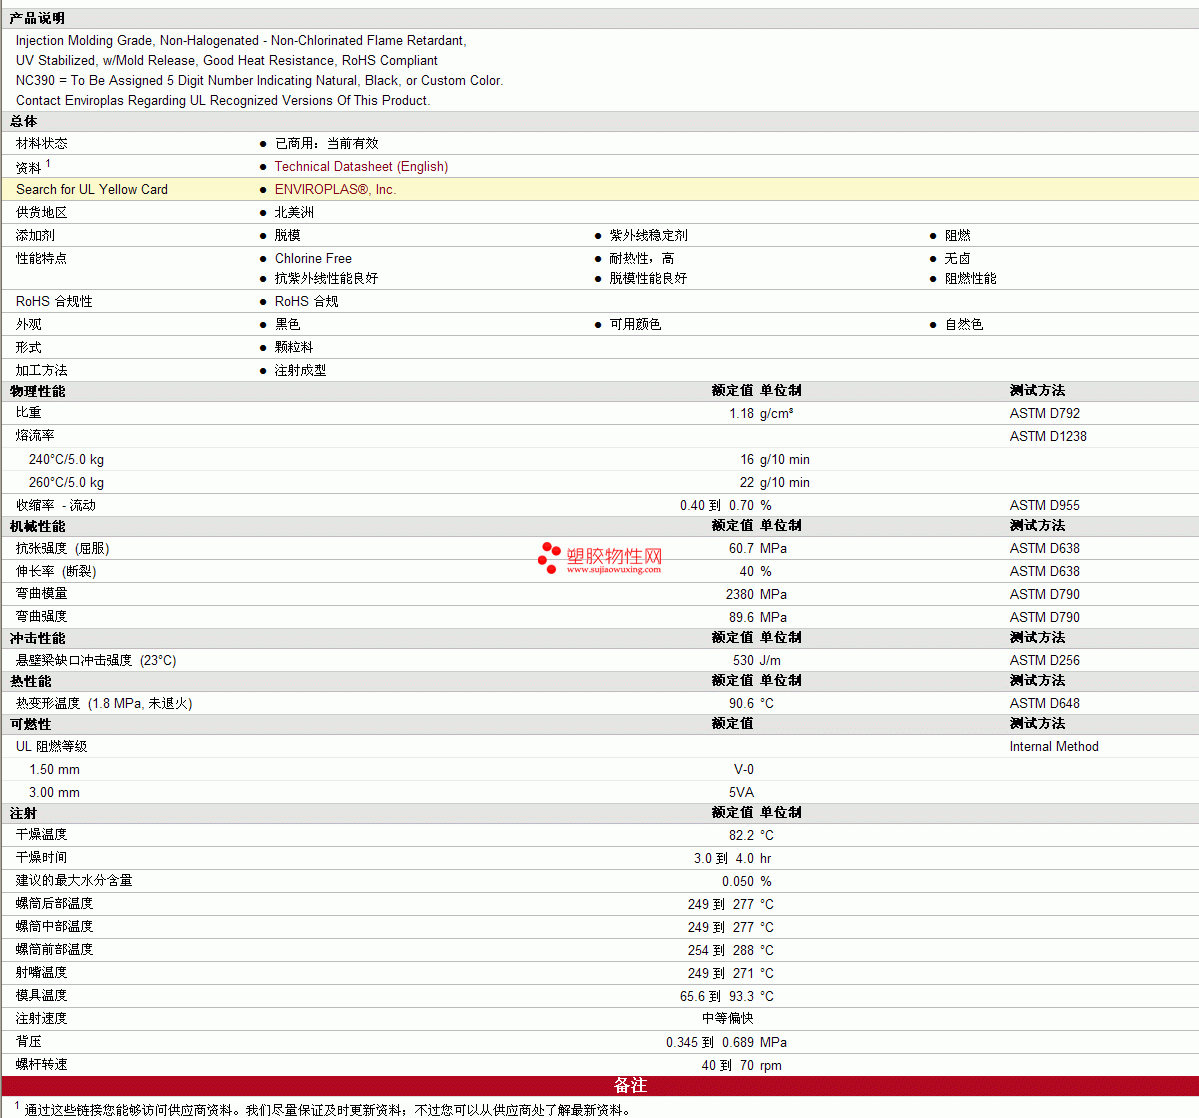Click the 可燃性 section header
Screen dimensions: 1199x1118
pyautogui.click(x=31, y=724)
